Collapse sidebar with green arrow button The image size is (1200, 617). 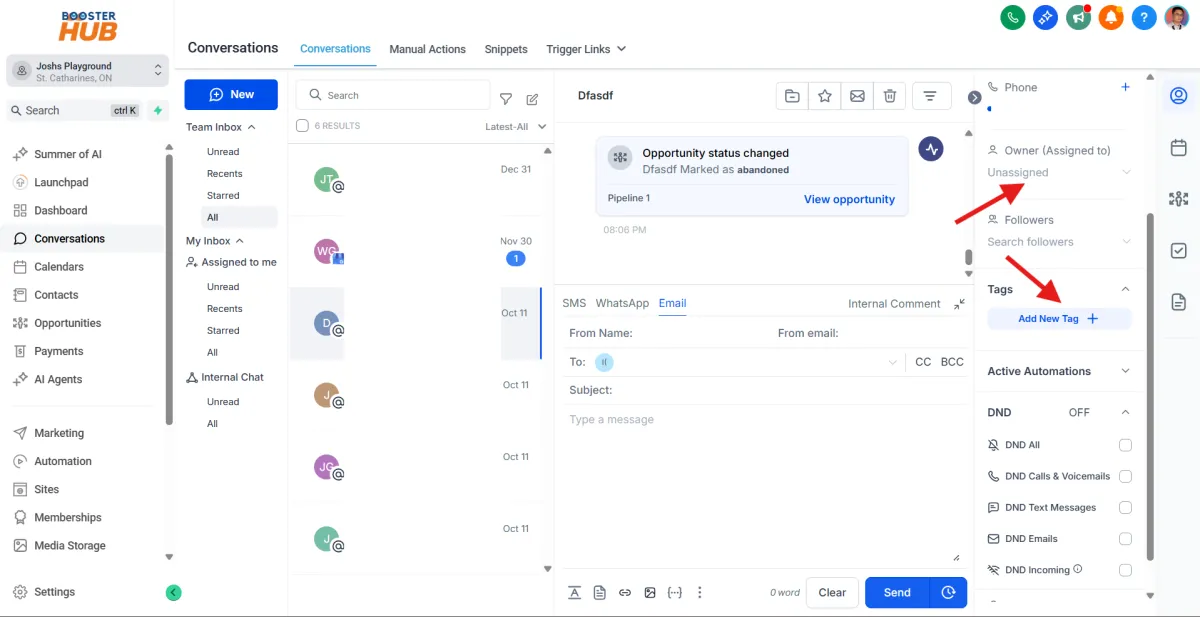(x=173, y=592)
